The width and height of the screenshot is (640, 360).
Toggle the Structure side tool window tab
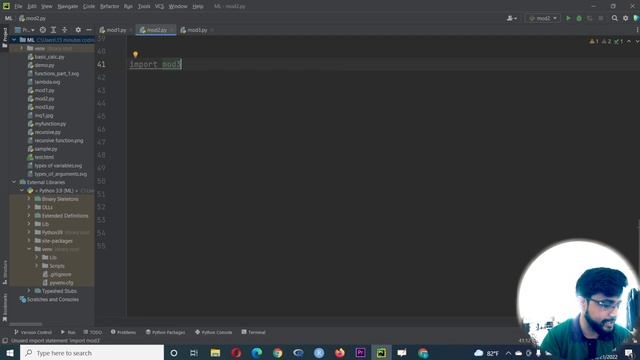[5, 272]
